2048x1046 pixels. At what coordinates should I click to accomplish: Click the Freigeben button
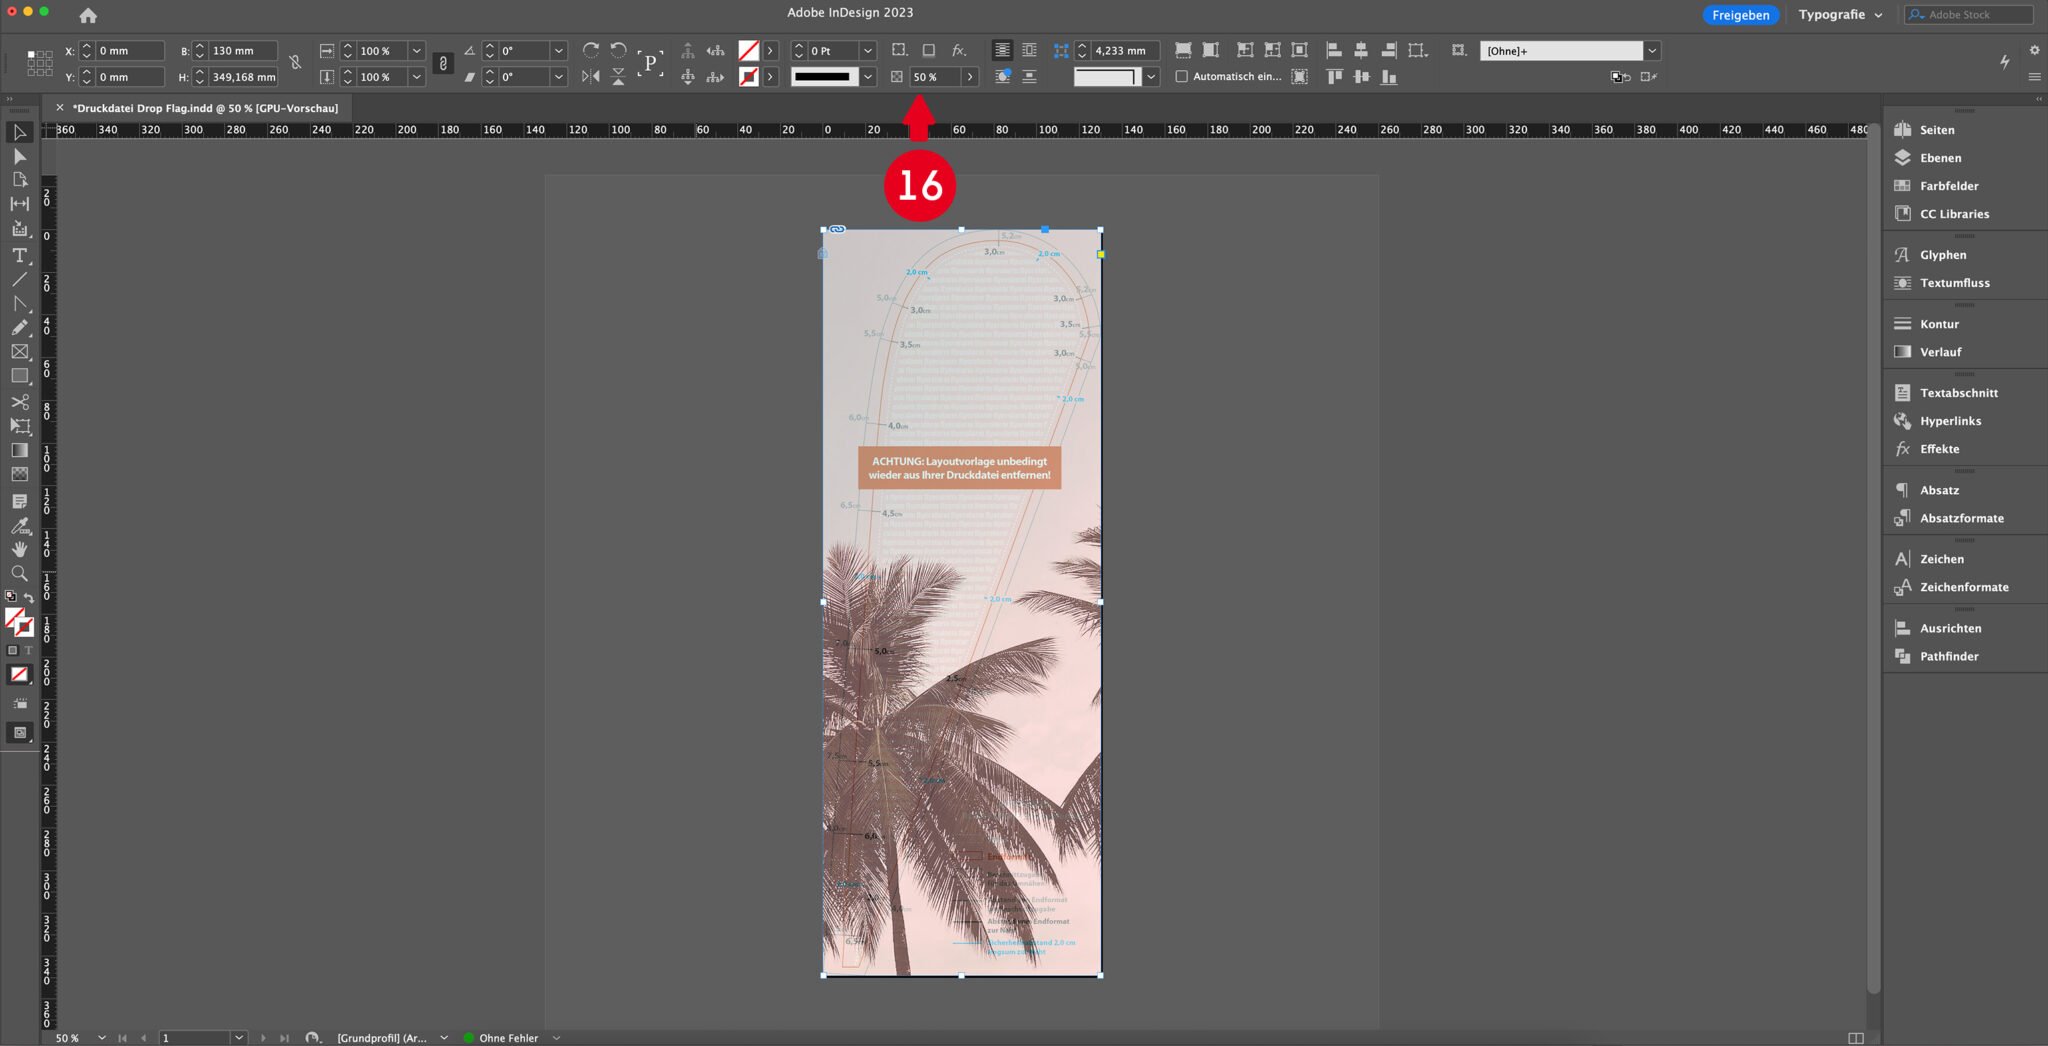coord(1740,14)
